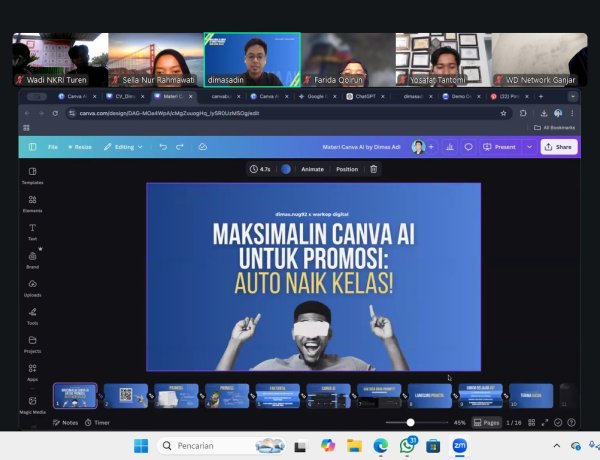
Task: Select the slide headline text MAKSIMALIN CANVA AI
Action: [x=314, y=234]
